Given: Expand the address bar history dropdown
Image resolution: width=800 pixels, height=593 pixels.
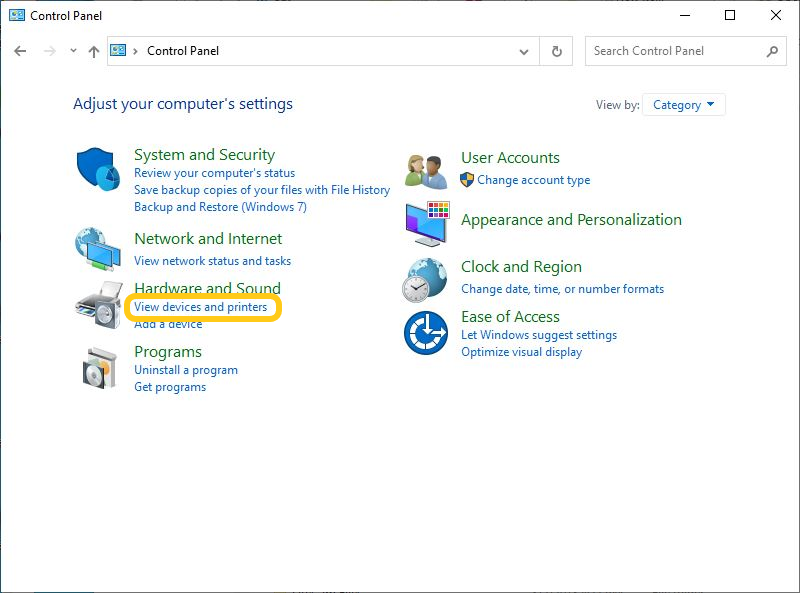Looking at the screenshot, I should pyautogui.click(x=524, y=51).
